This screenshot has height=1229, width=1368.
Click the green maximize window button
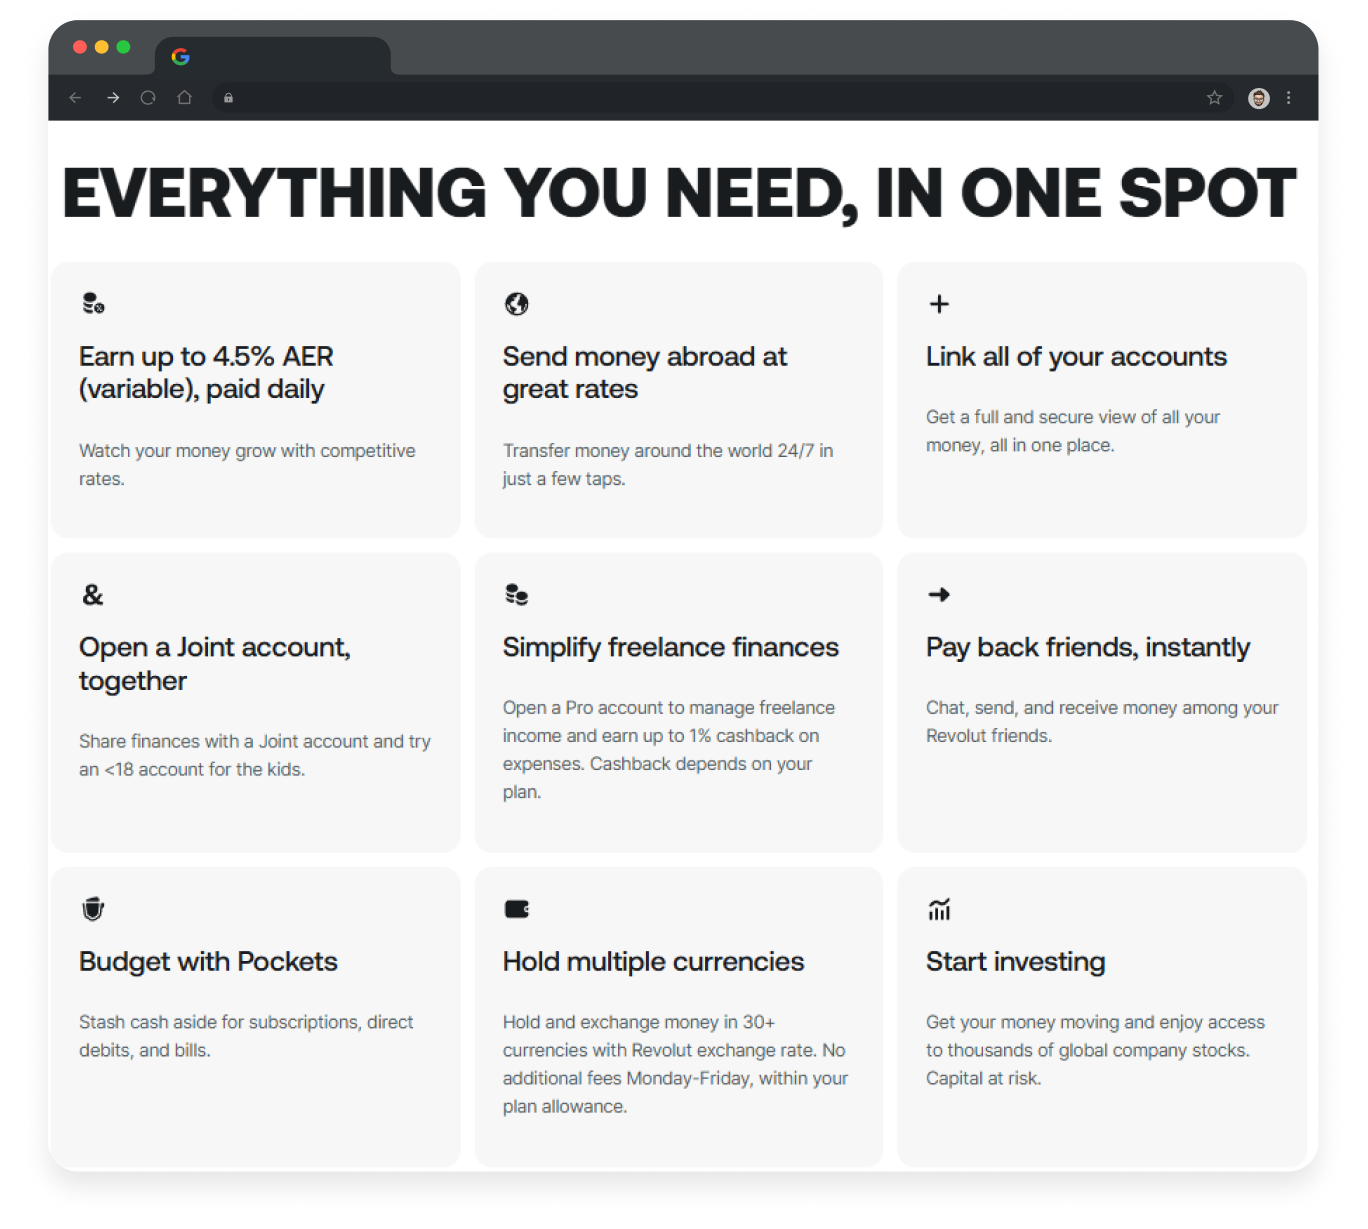[x=123, y=47]
